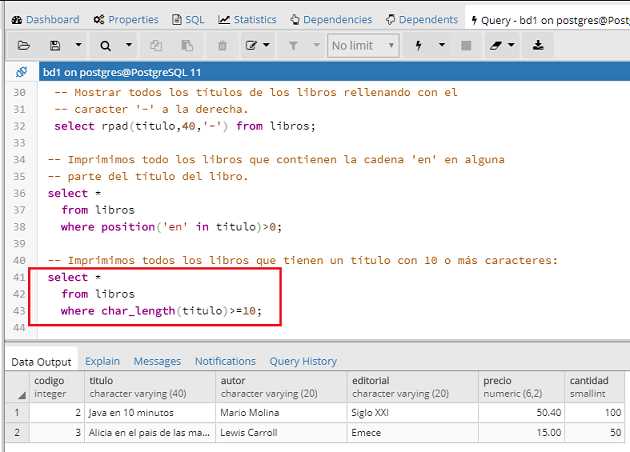Click the connection status icon

pos(21,72)
